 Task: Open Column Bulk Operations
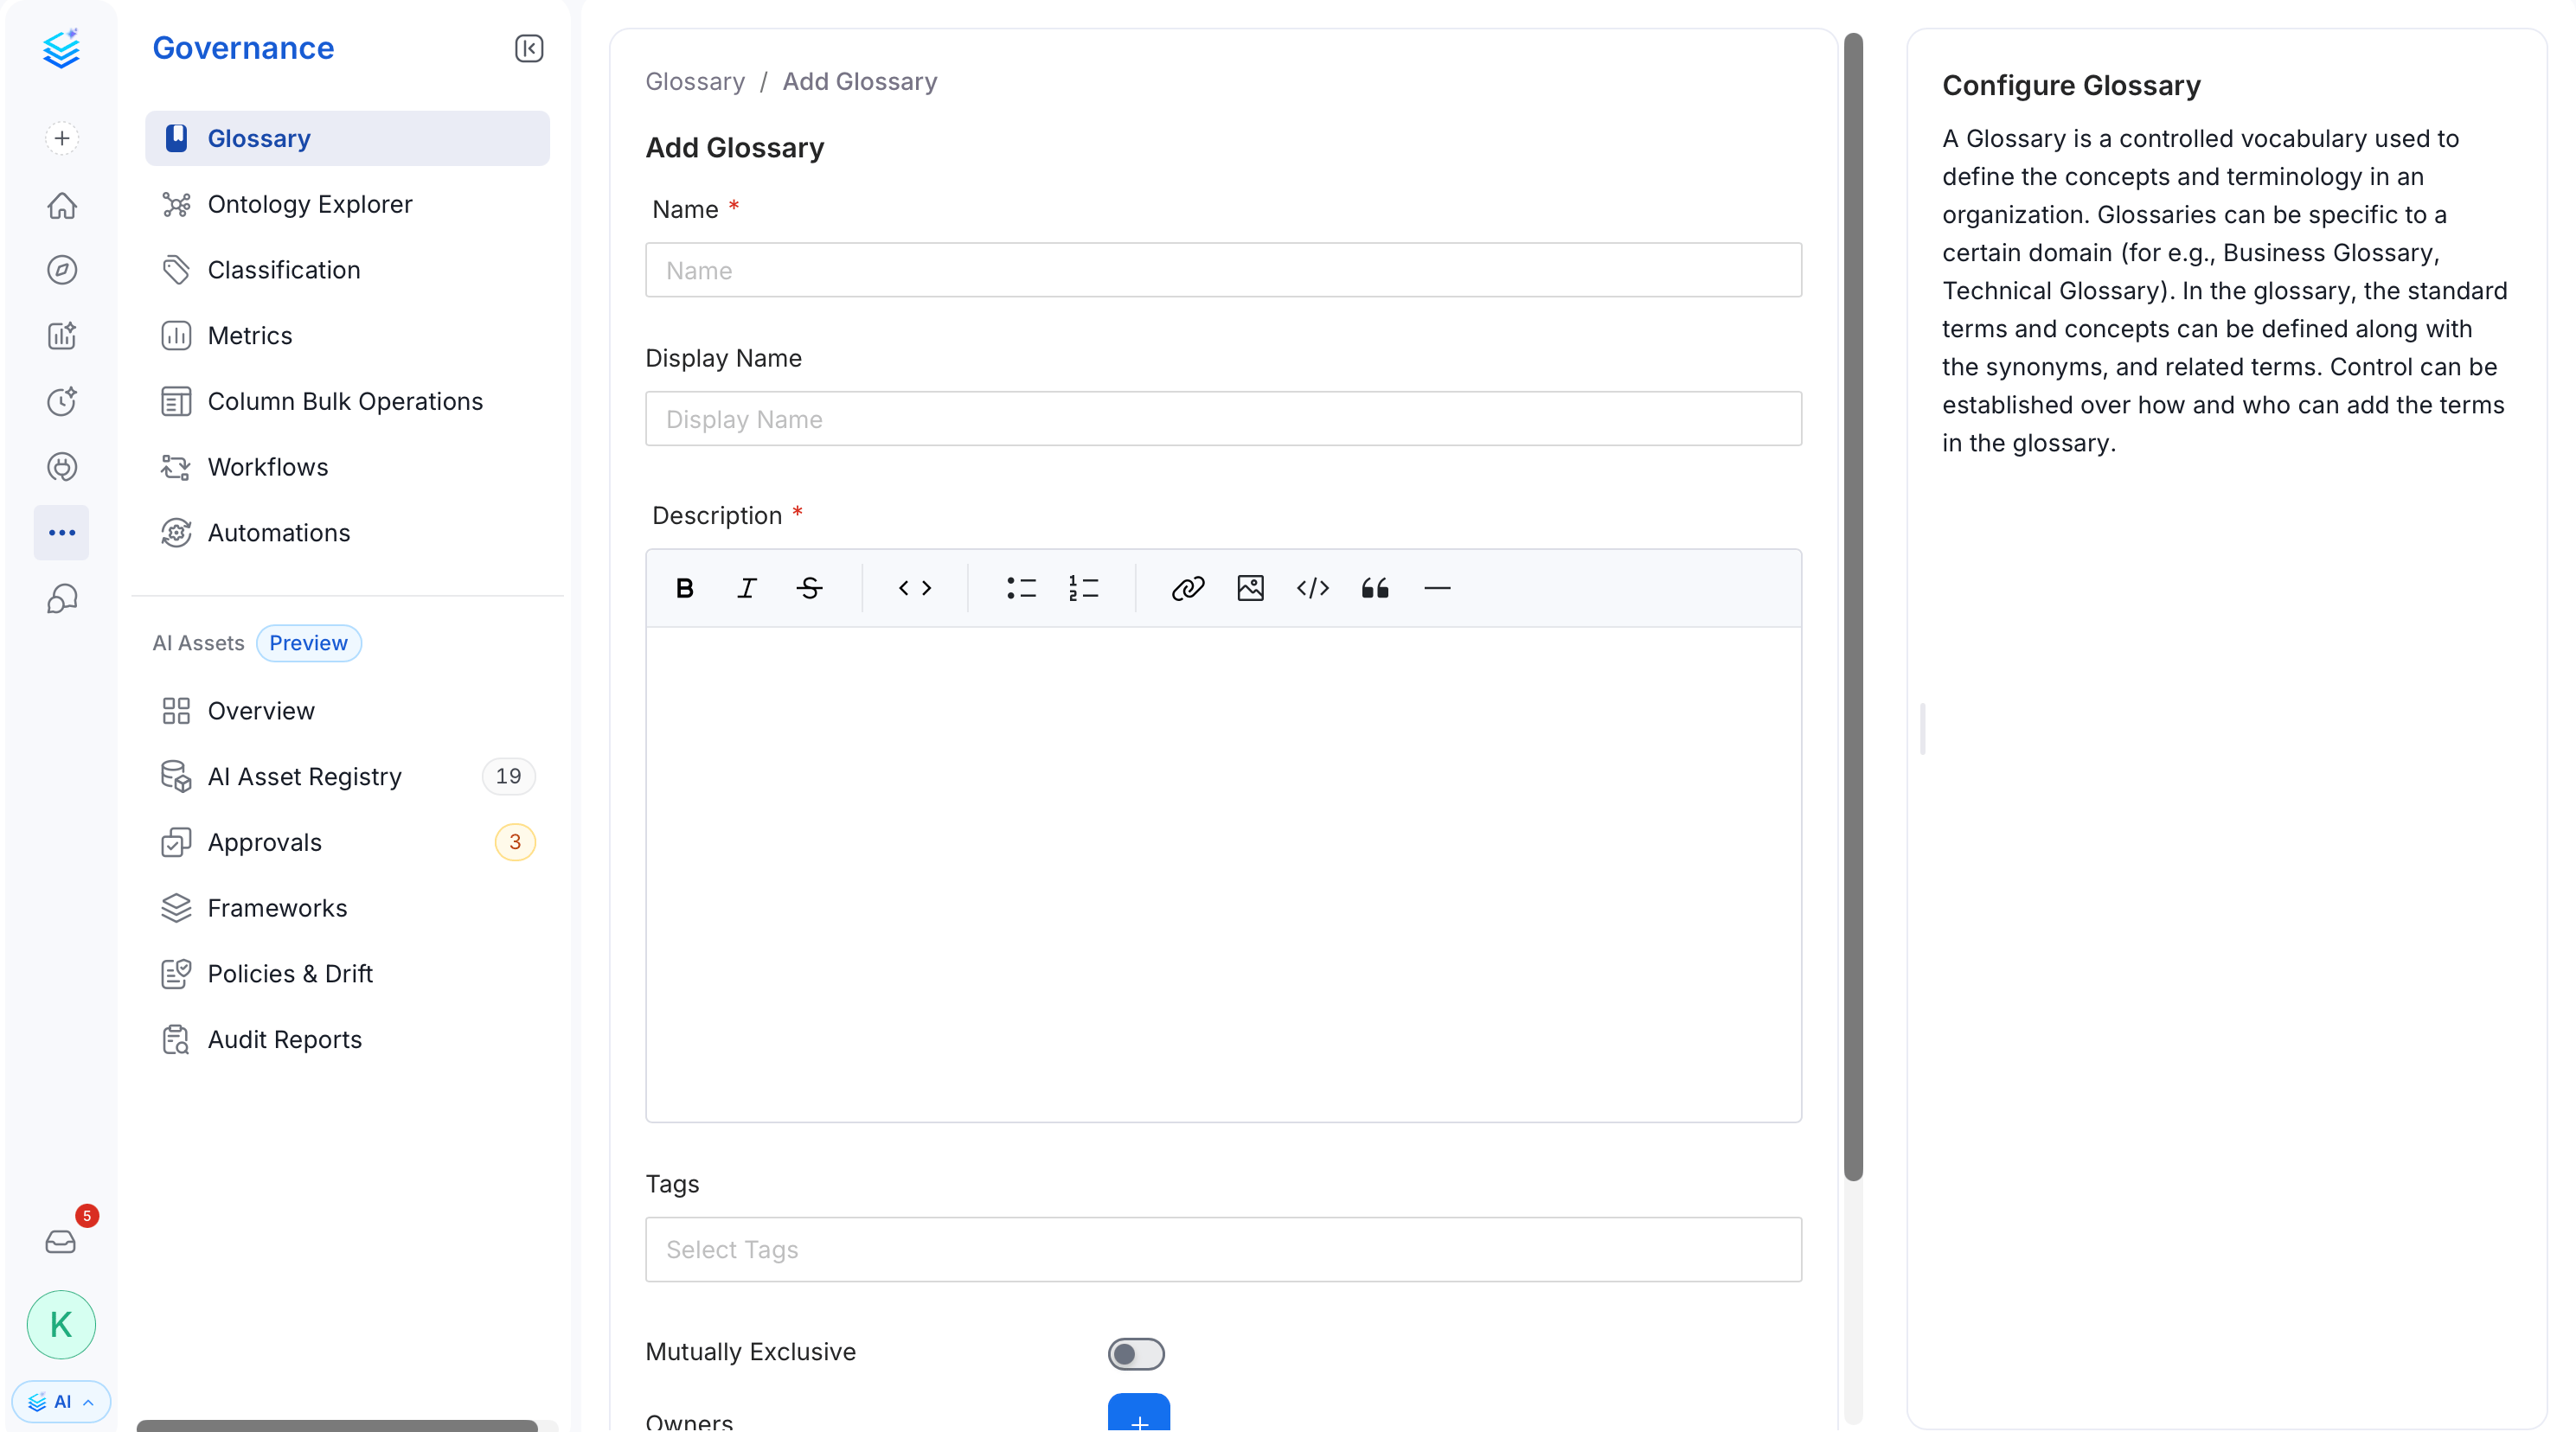click(x=347, y=401)
